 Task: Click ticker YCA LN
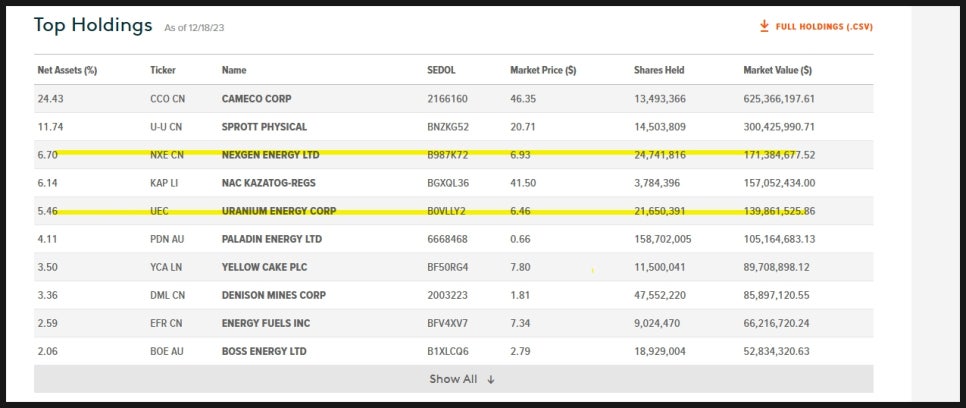(x=166, y=267)
